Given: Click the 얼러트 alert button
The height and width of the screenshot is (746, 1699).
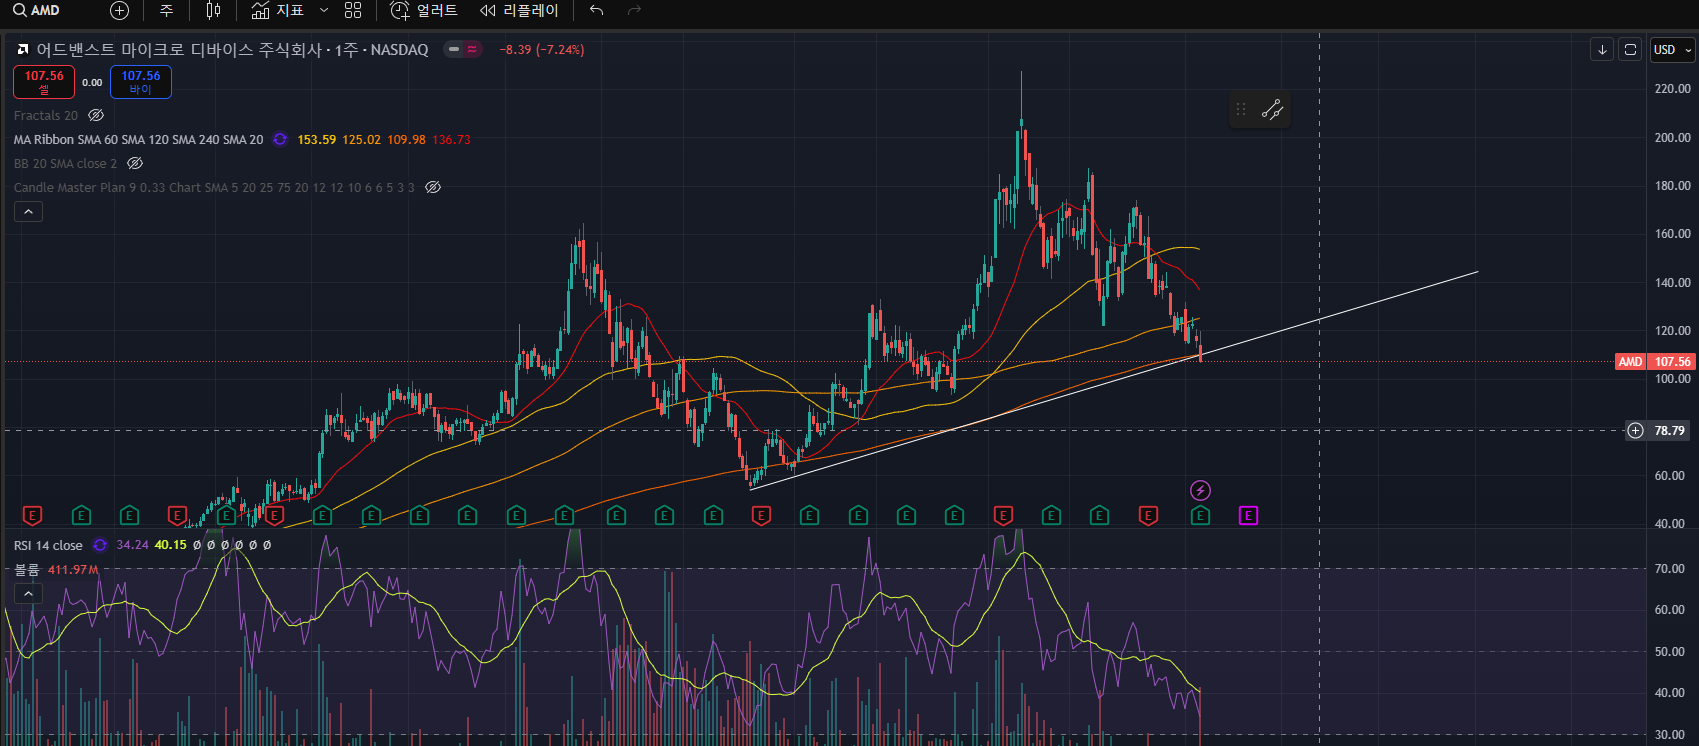Looking at the screenshot, I should [x=424, y=10].
